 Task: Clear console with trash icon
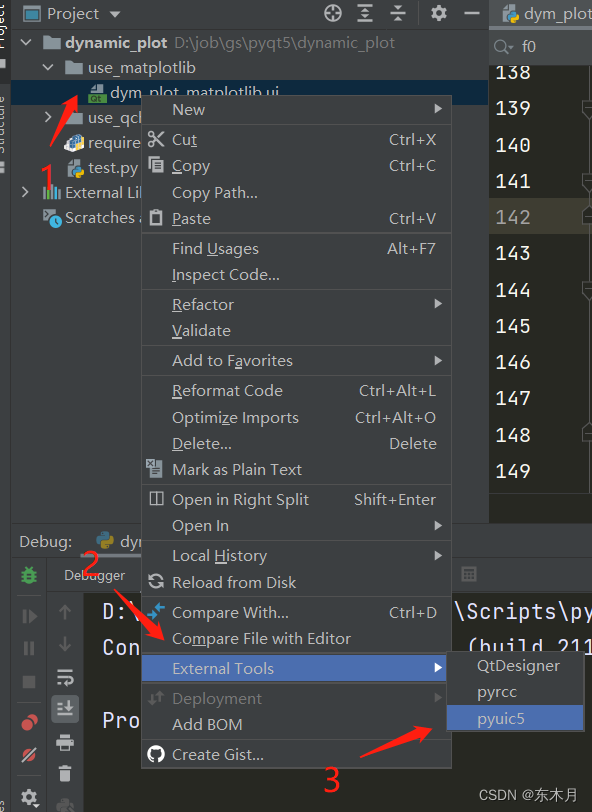[x=65, y=774]
